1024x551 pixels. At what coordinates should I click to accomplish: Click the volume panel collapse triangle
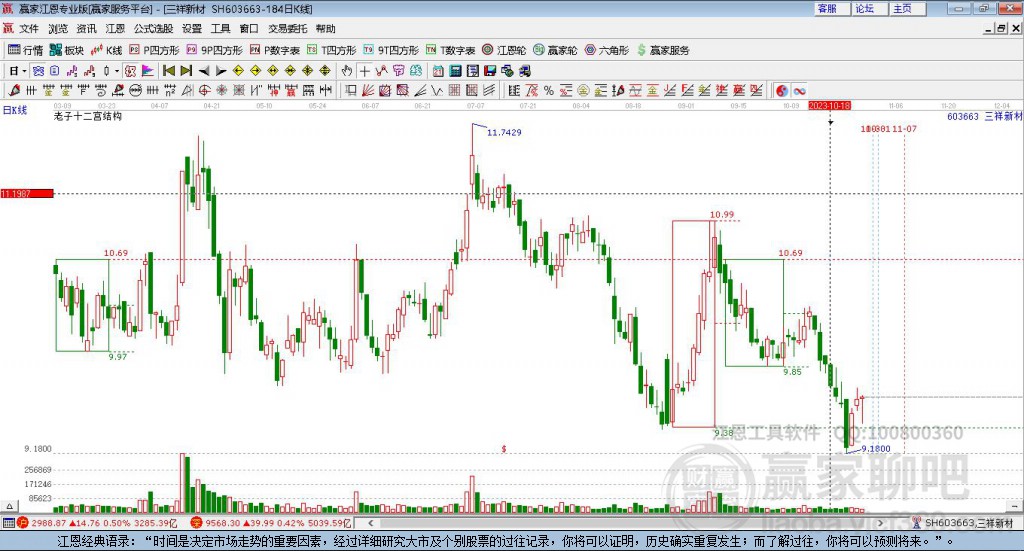tap(9, 506)
